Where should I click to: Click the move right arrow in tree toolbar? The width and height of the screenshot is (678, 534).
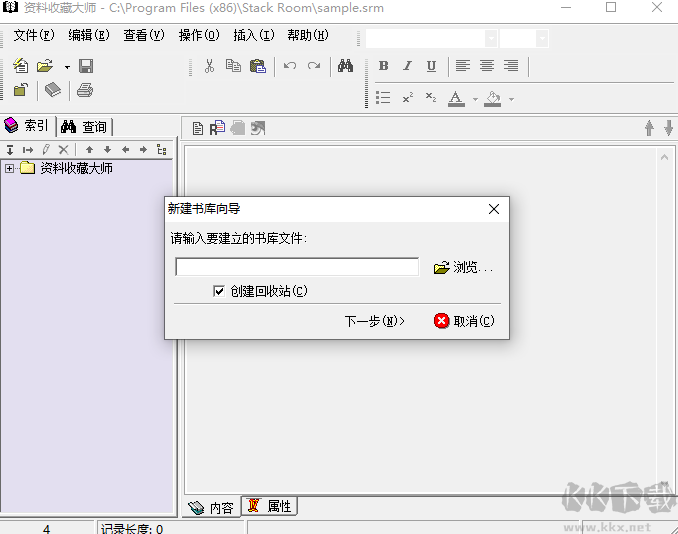pos(143,150)
